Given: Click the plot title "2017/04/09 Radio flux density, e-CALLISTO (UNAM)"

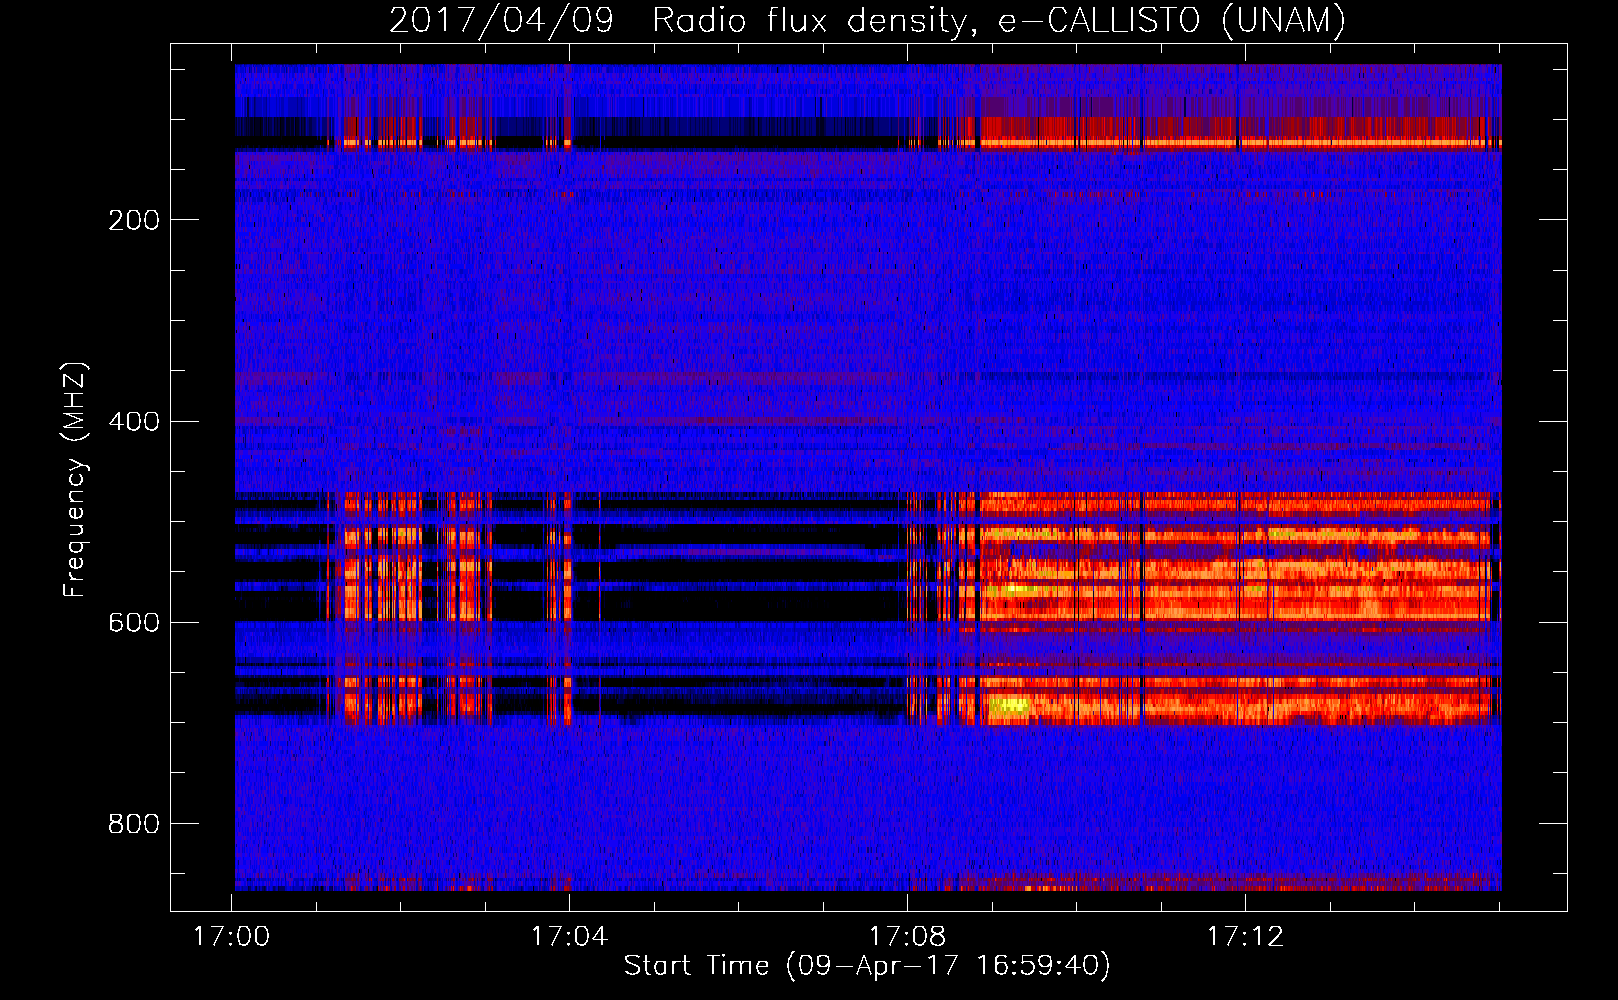Looking at the screenshot, I should [868, 20].
